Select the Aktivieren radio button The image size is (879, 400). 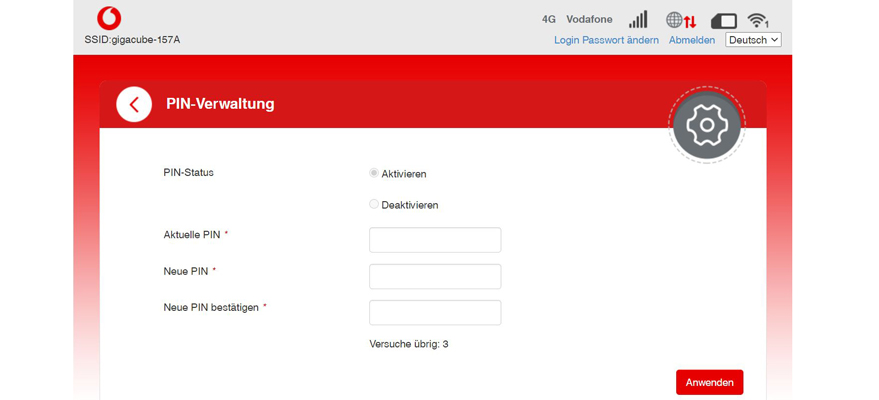(x=374, y=173)
